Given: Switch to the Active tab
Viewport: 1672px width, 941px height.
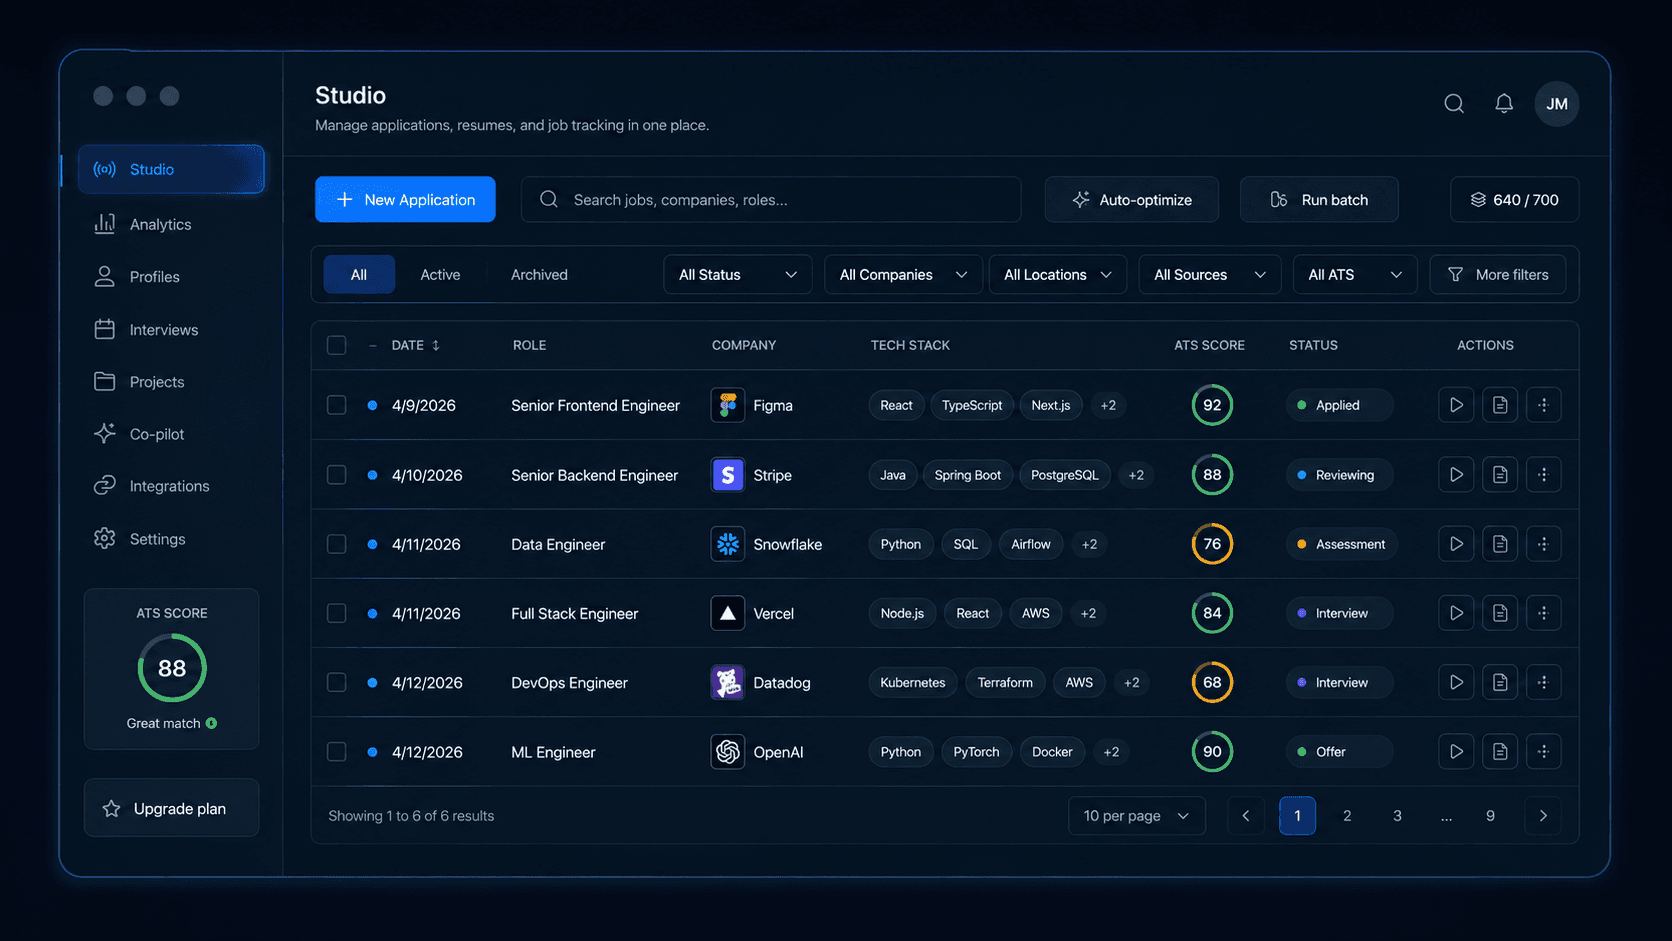Looking at the screenshot, I should click(x=440, y=275).
